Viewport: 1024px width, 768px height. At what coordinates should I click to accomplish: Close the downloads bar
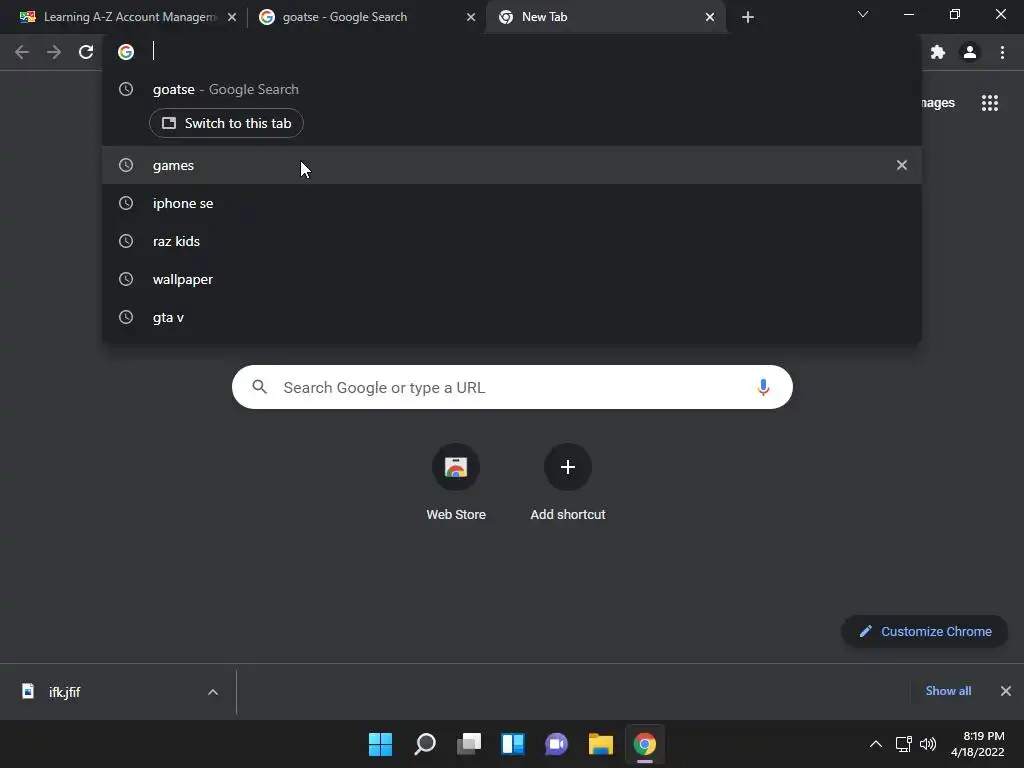tap(1006, 691)
